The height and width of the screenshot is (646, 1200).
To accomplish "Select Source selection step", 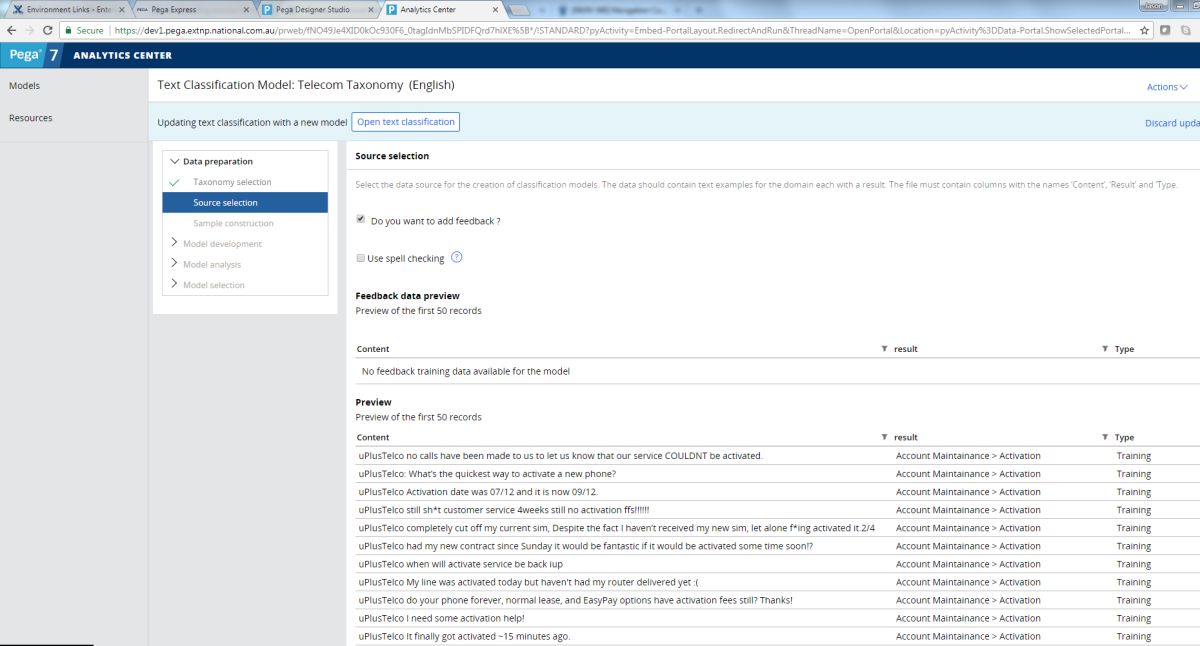I will pos(245,202).
